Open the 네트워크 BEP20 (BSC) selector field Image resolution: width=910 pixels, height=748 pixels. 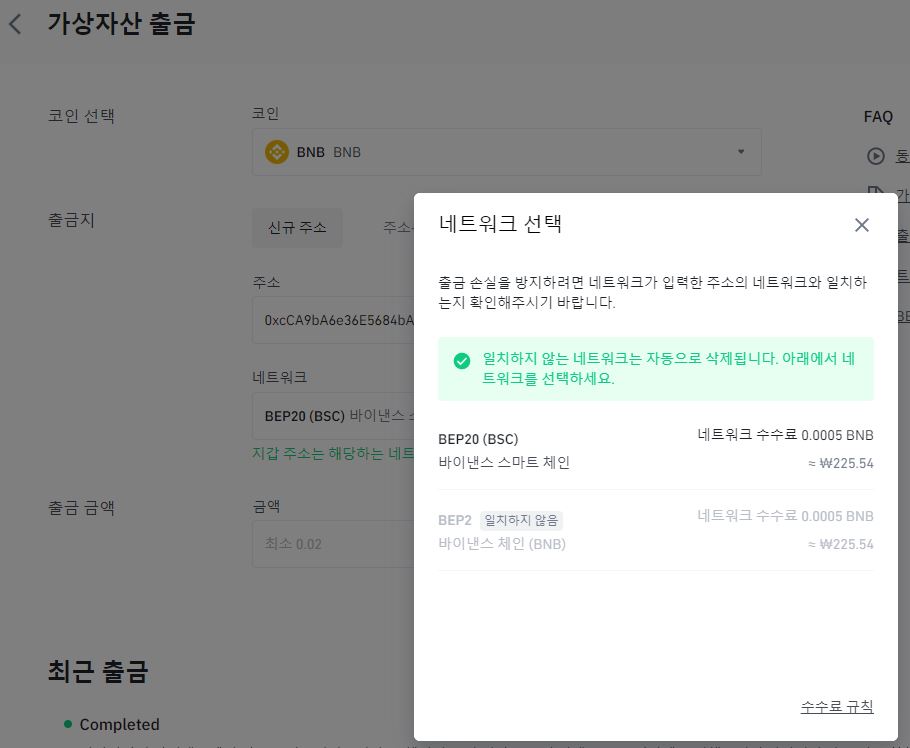pos(333,416)
